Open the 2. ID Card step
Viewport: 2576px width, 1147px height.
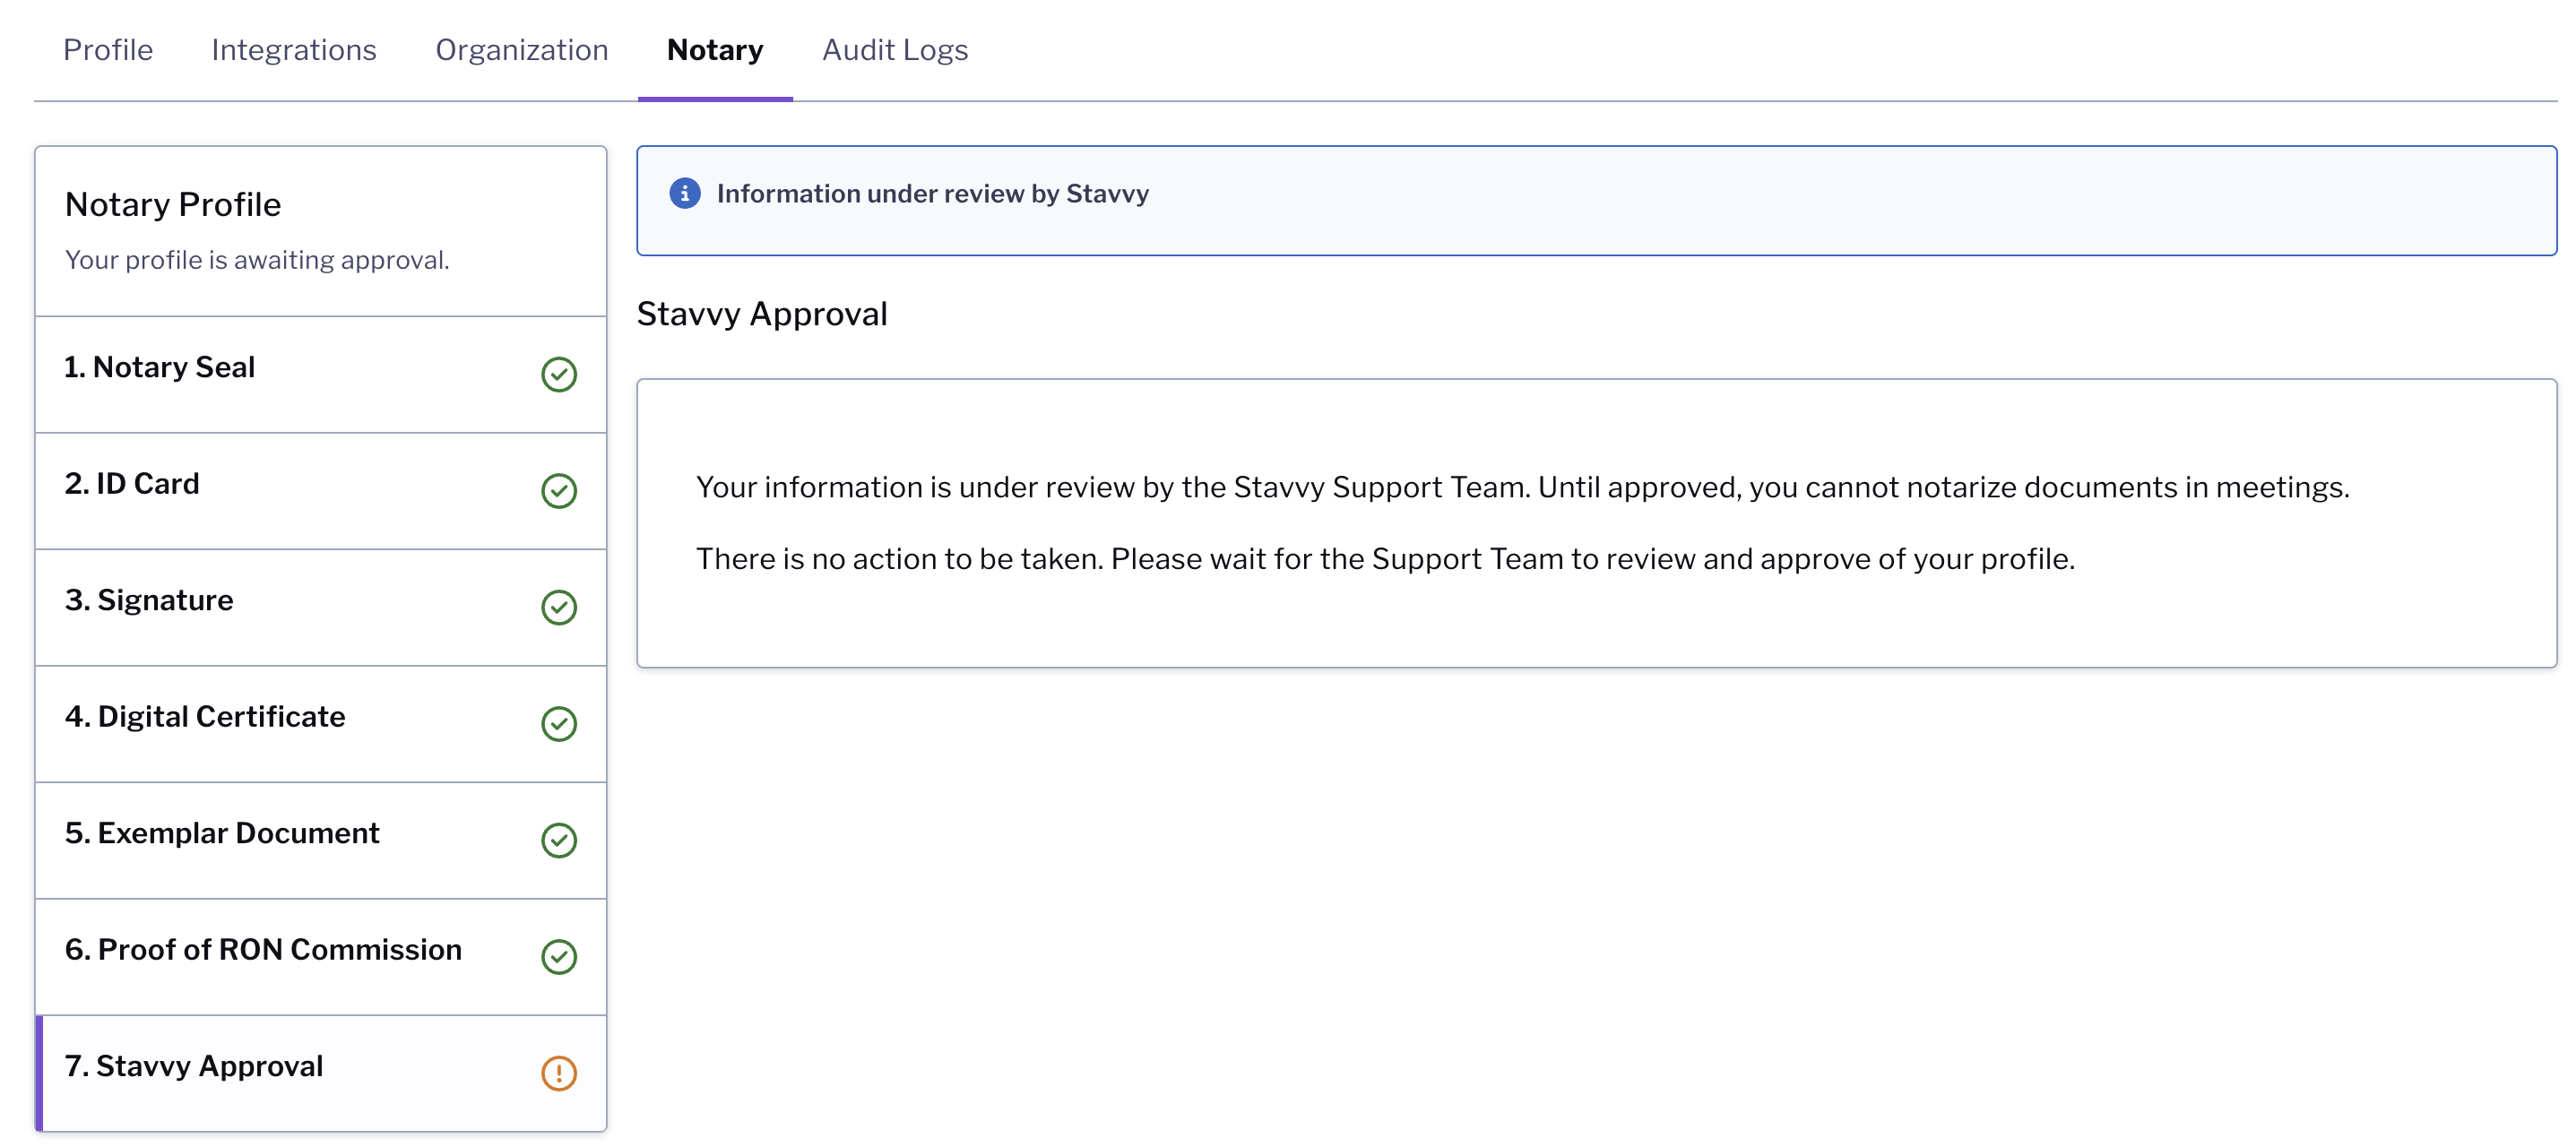tap(321, 491)
